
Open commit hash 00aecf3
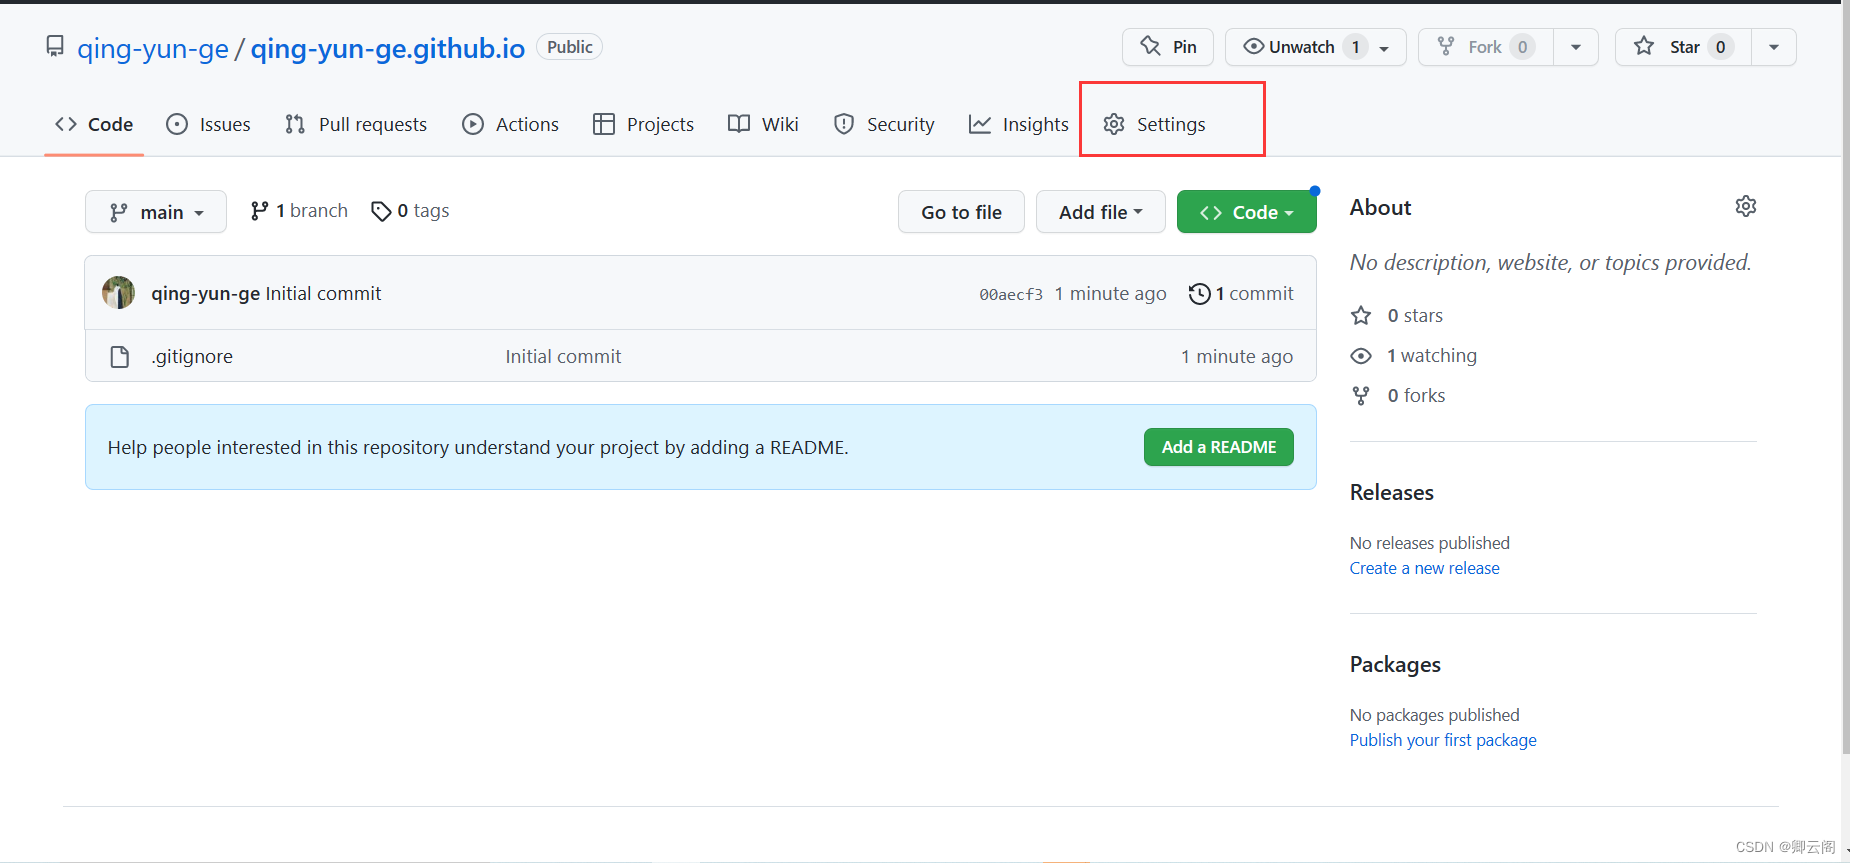(1011, 294)
